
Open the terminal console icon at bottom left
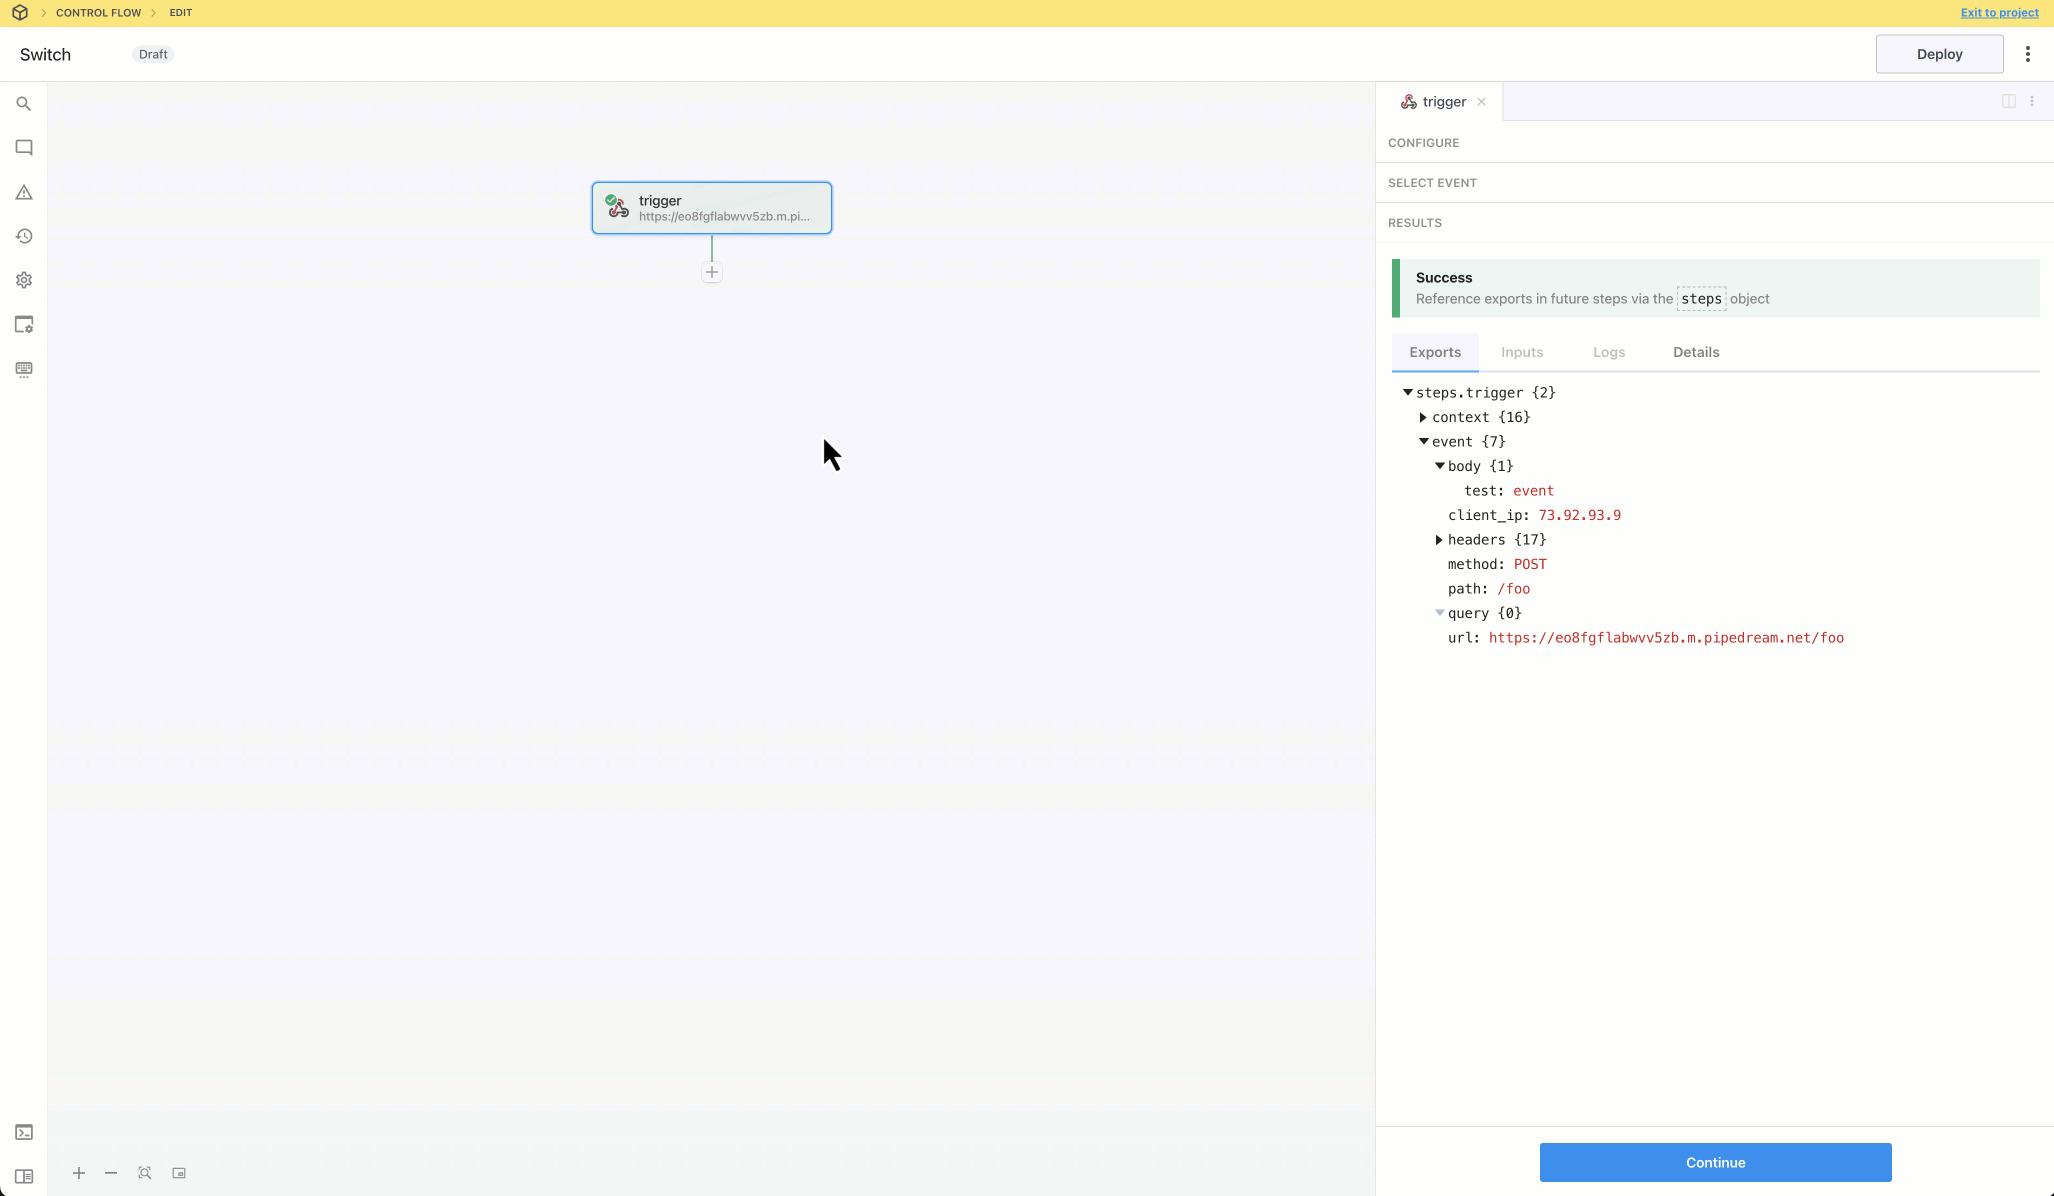click(x=24, y=1132)
